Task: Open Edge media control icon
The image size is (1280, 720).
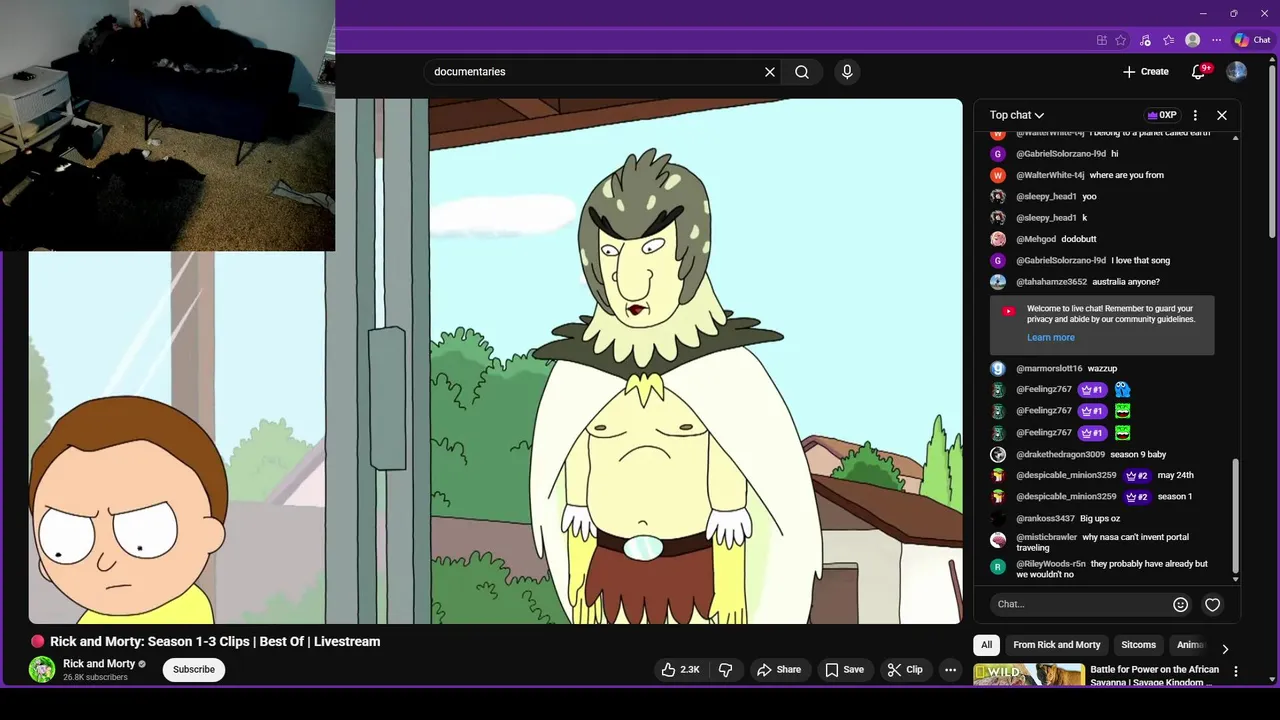Action: (x=1145, y=40)
